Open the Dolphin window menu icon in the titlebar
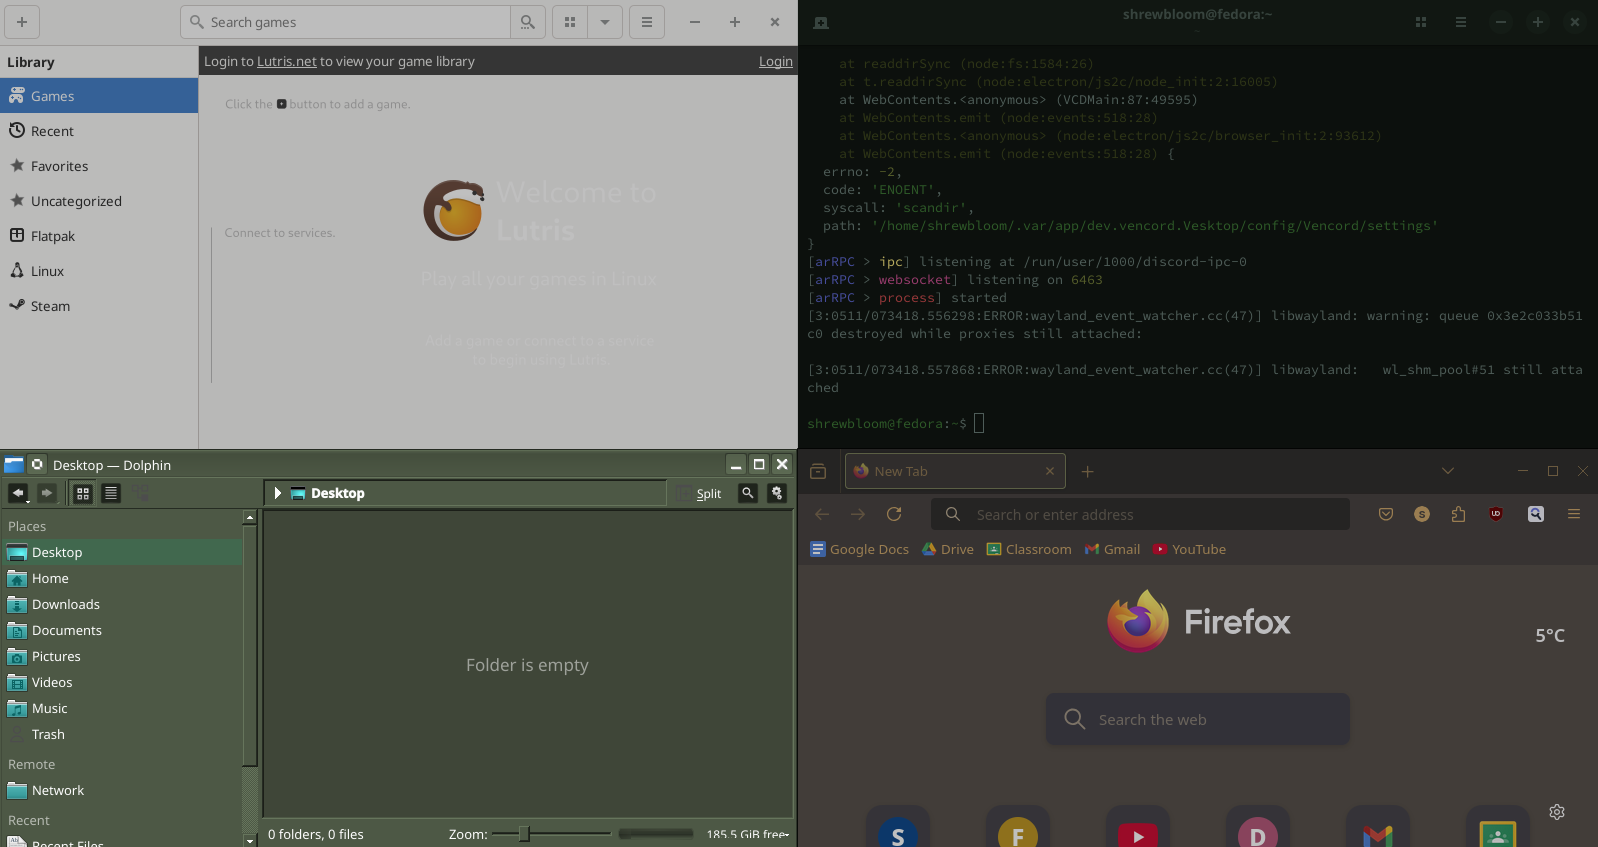 pos(14,465)
